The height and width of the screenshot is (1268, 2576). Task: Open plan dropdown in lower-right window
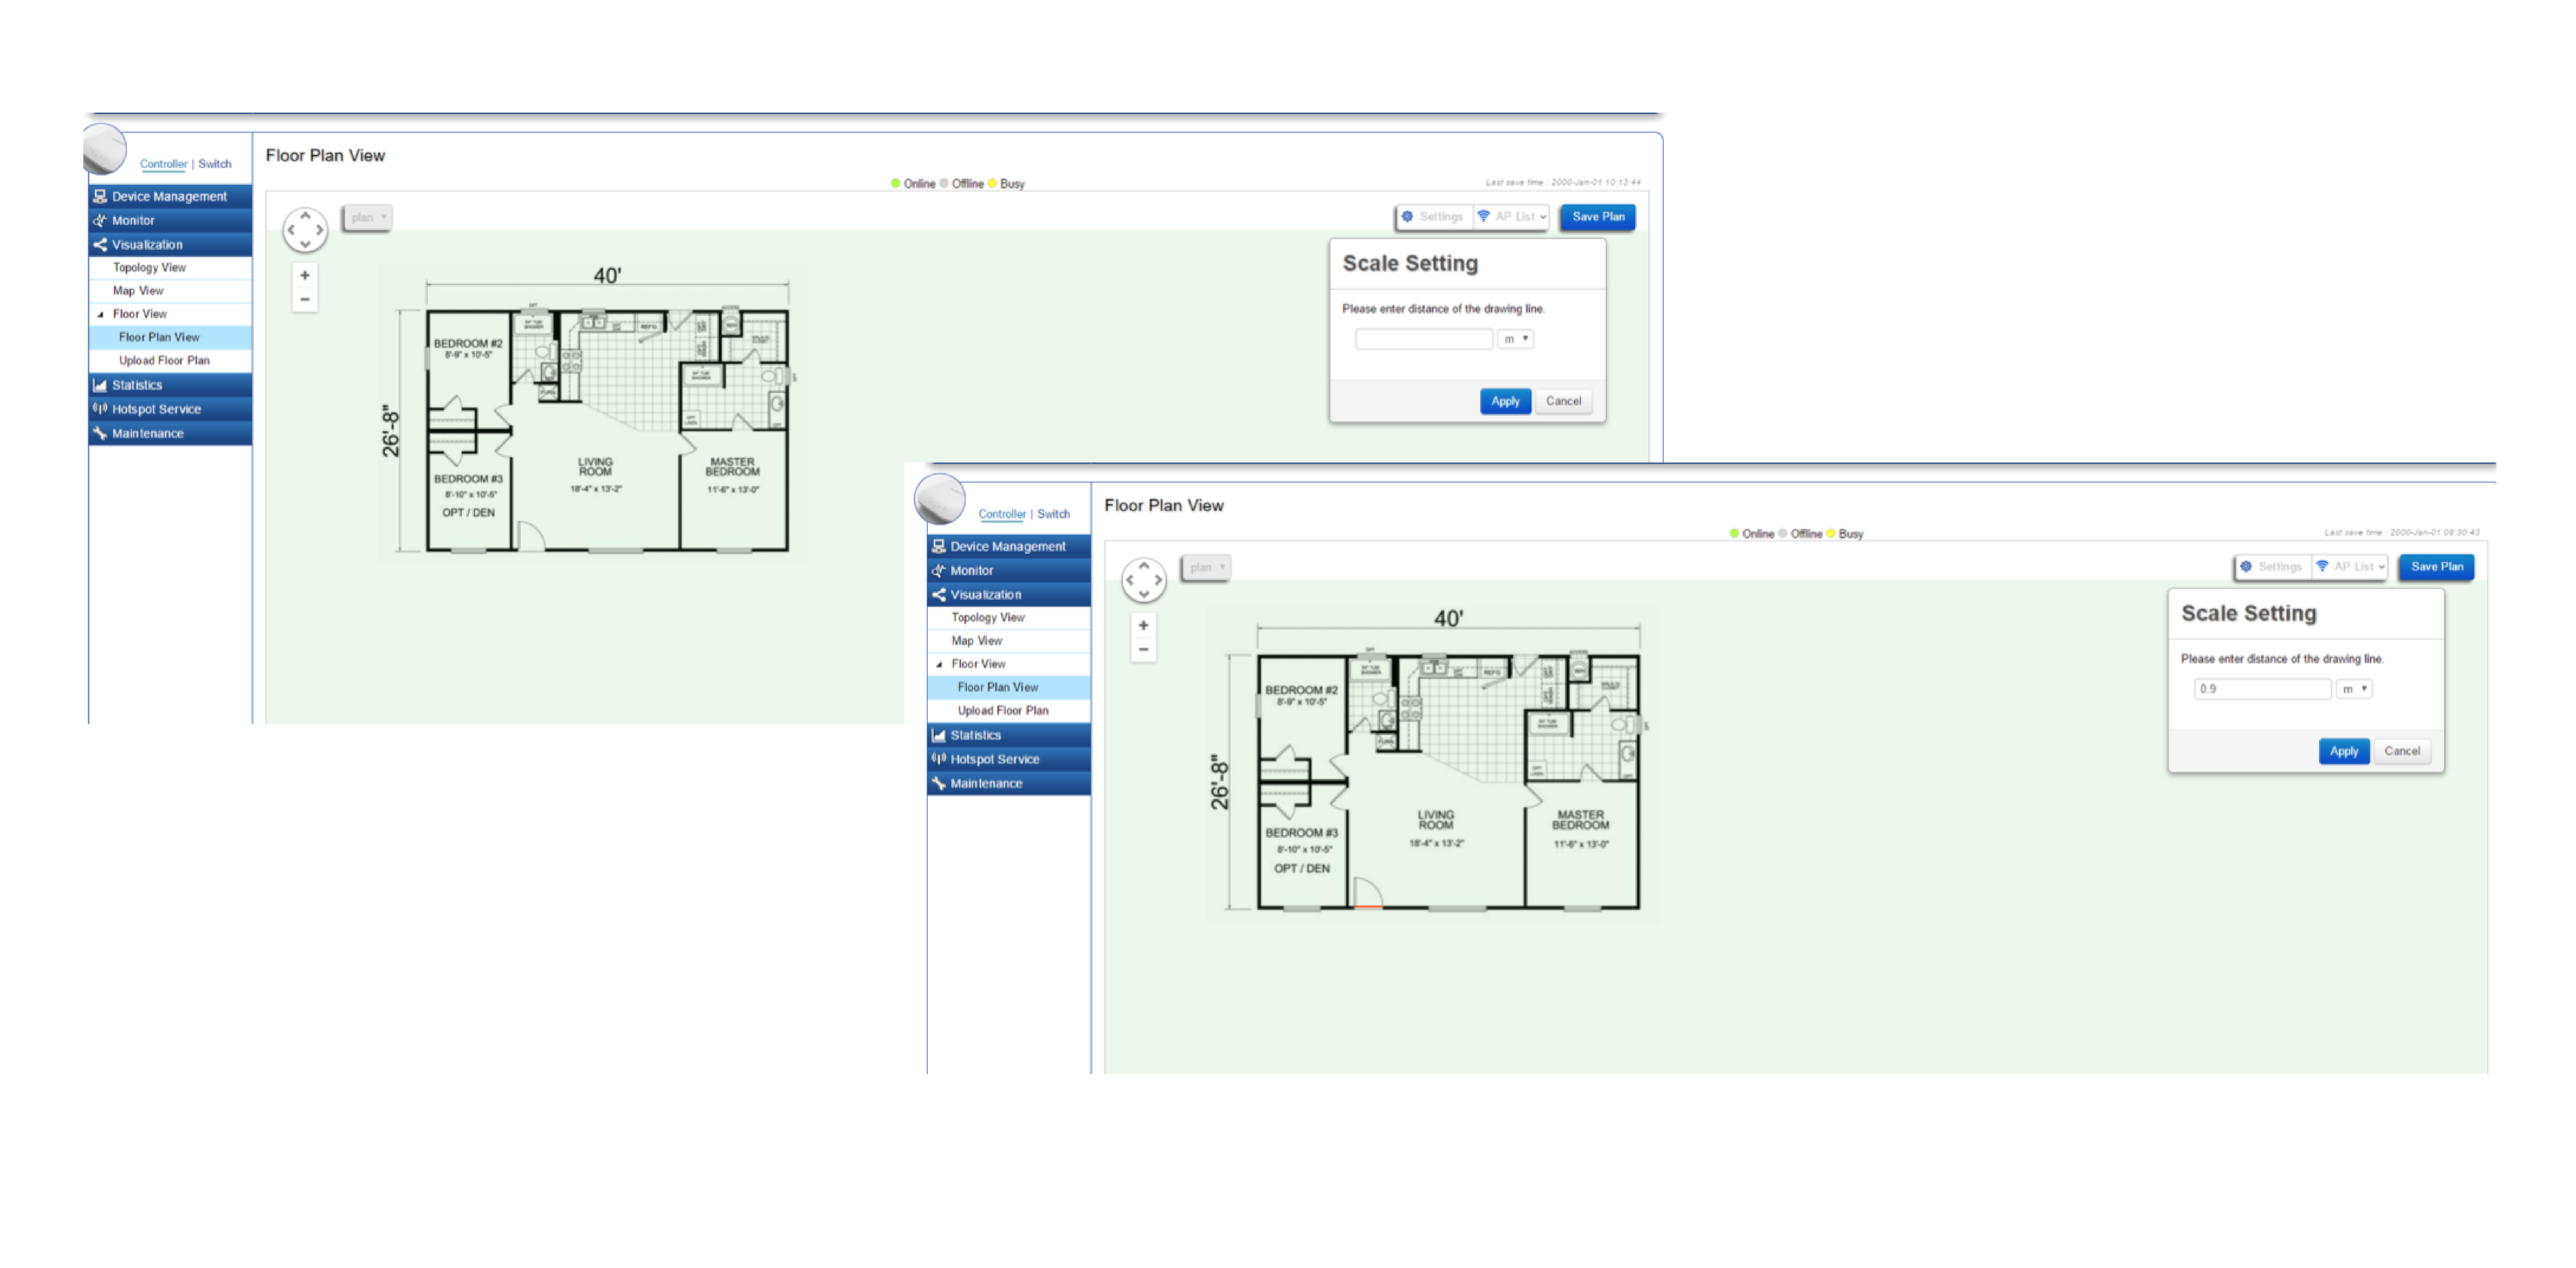(1206, 567)
